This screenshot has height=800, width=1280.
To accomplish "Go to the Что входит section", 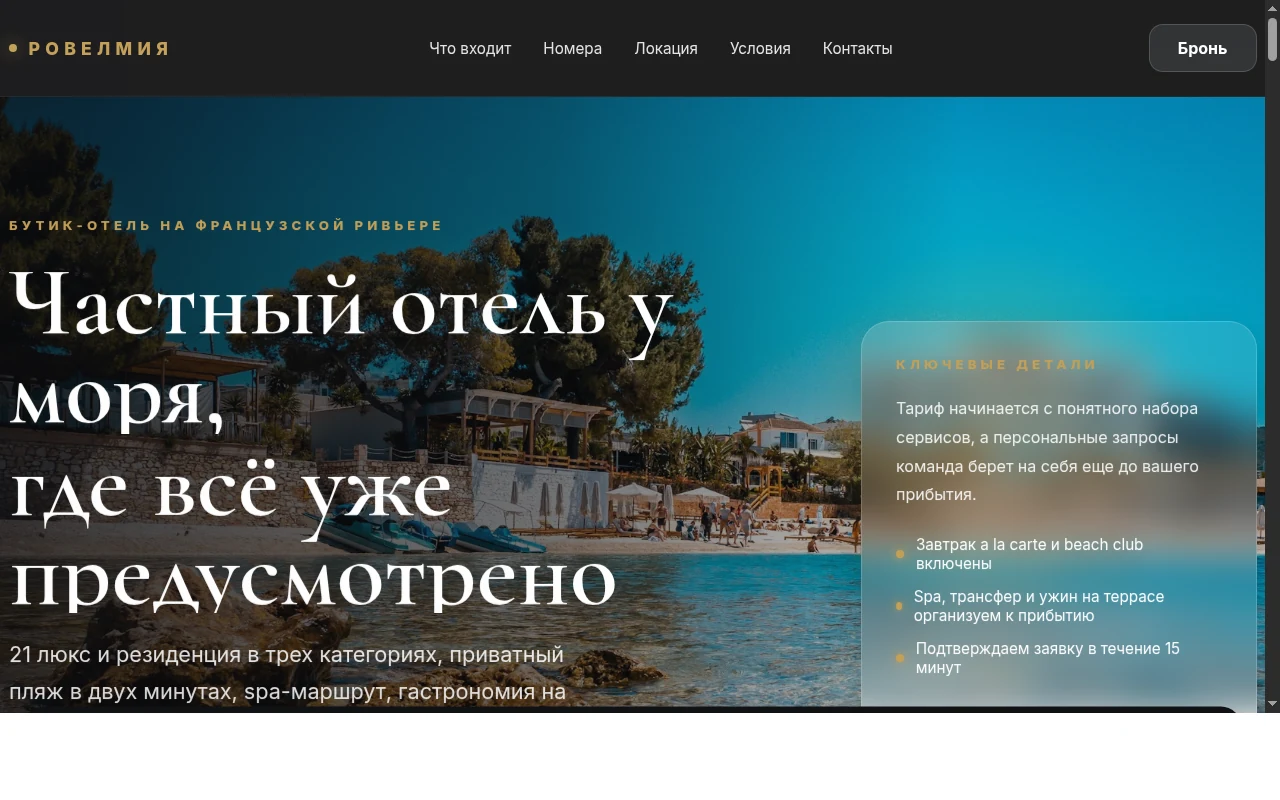I will 470,48.
